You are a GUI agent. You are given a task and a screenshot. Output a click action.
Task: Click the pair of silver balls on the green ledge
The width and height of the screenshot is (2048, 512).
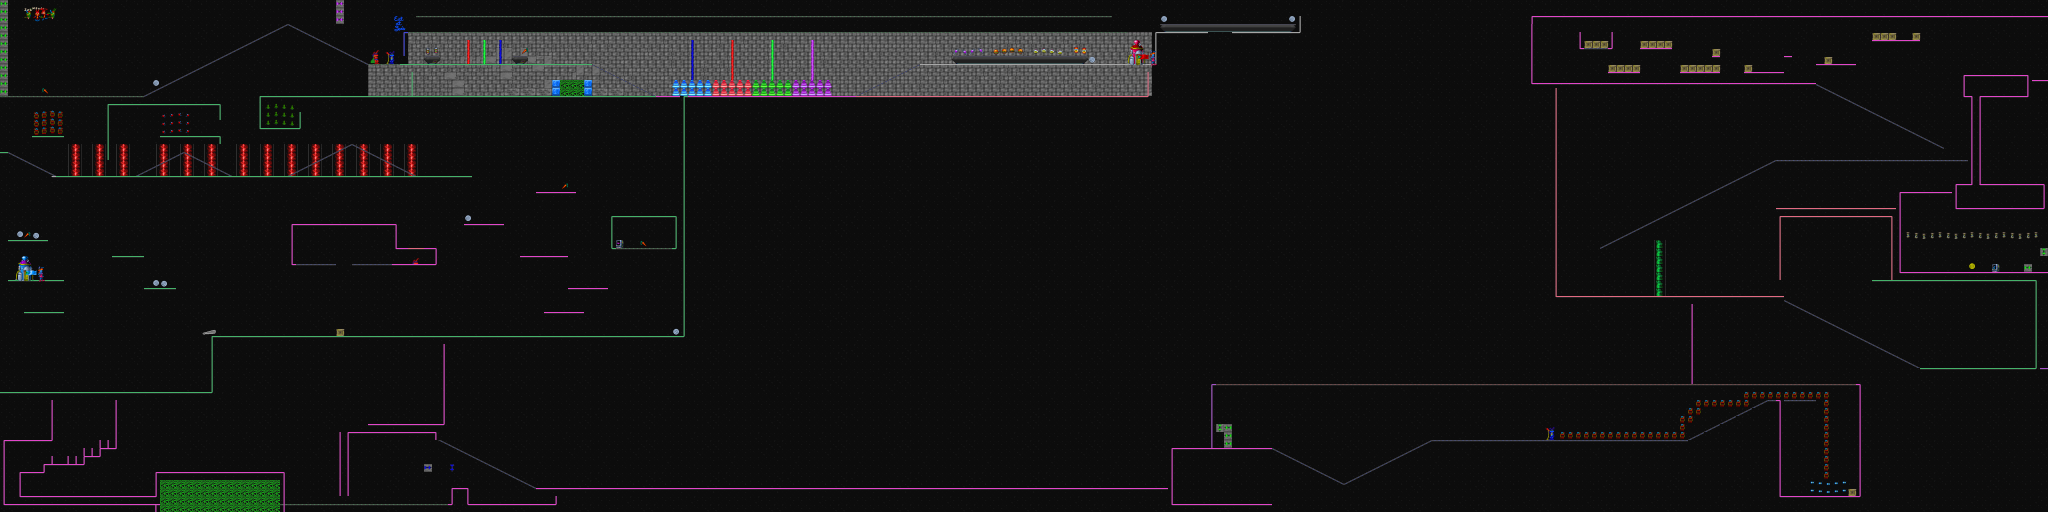[x=160, y=283]
